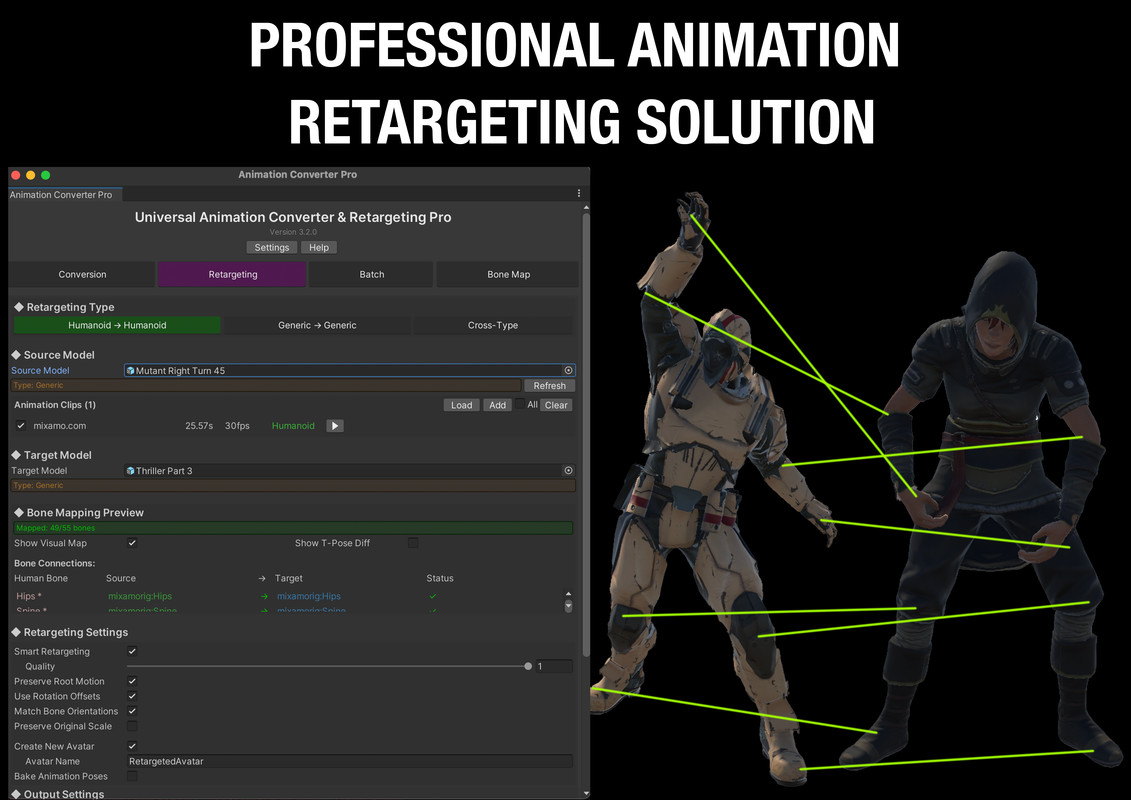1131x800 pixels.
Task: Click the Mutant Right Turn 45 prefab icon
Action: point(131,370)
